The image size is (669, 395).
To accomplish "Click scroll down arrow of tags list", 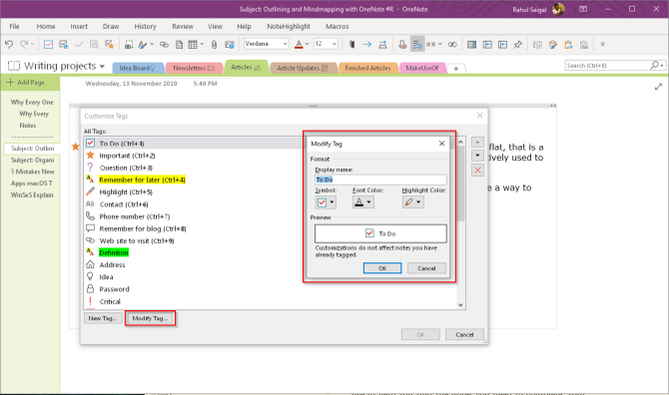I will point(460,305).
